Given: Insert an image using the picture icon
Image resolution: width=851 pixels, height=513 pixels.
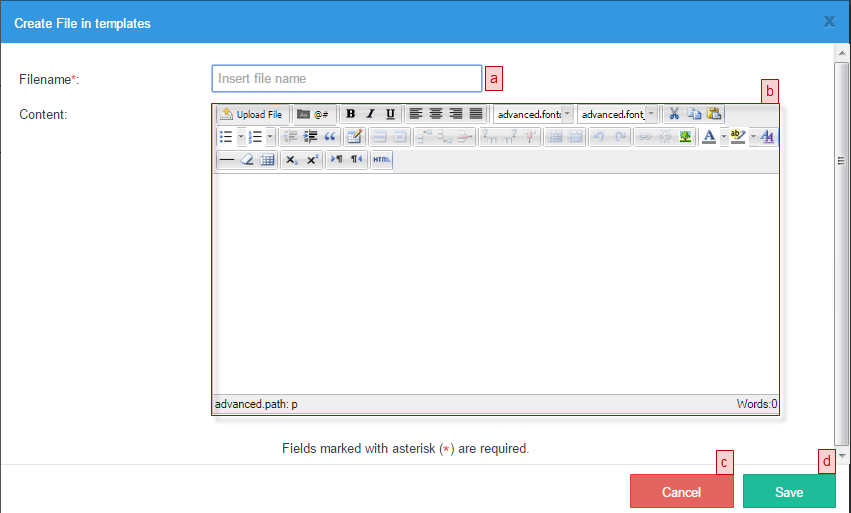Looking at the screenshot, I should [x=686, y=137].
